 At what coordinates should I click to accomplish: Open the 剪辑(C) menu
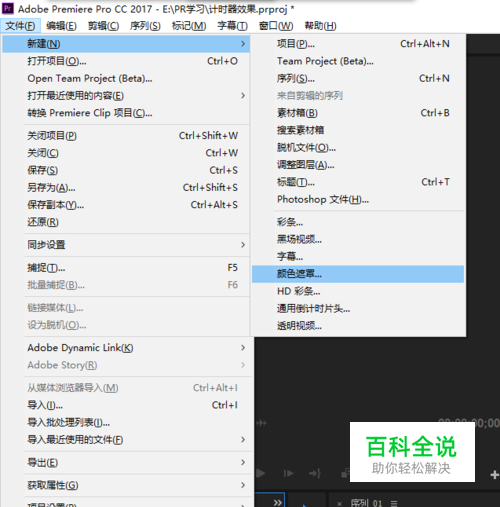[103, 26]
